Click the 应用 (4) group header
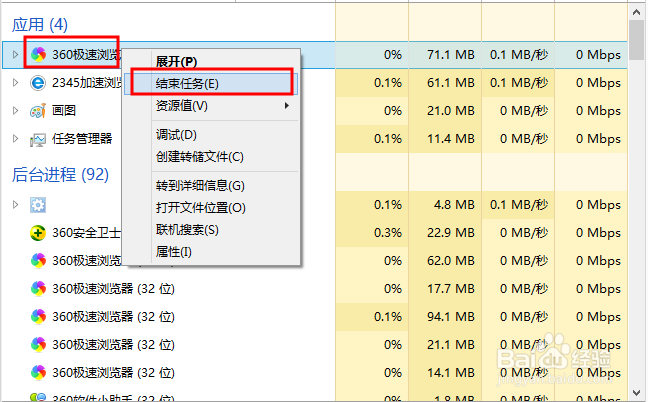 pos(40,25)
